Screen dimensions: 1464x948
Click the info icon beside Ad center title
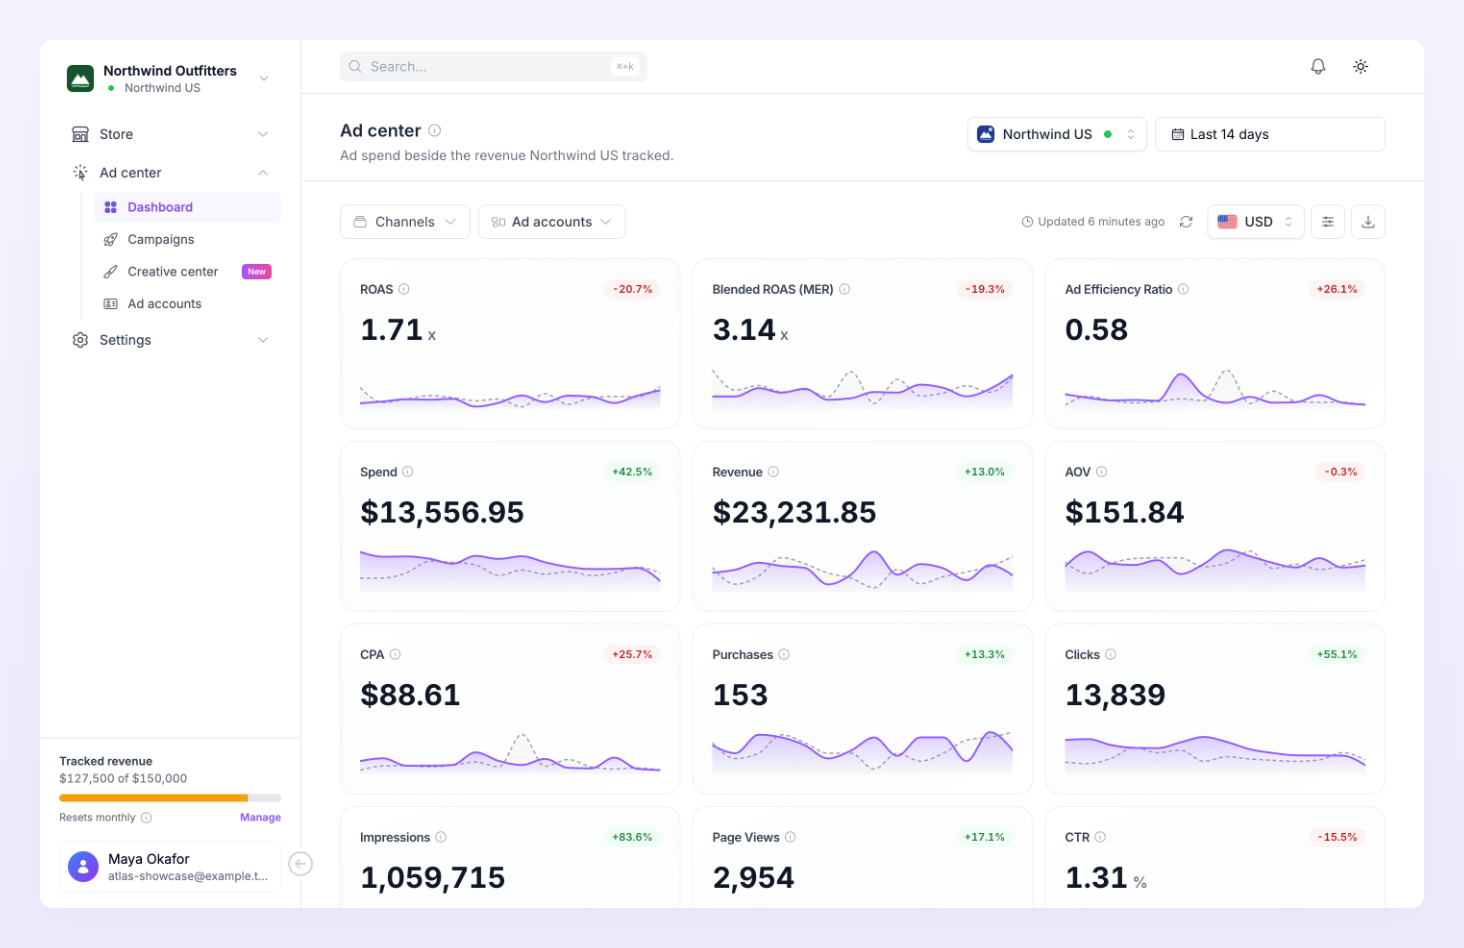coord(435,130)
